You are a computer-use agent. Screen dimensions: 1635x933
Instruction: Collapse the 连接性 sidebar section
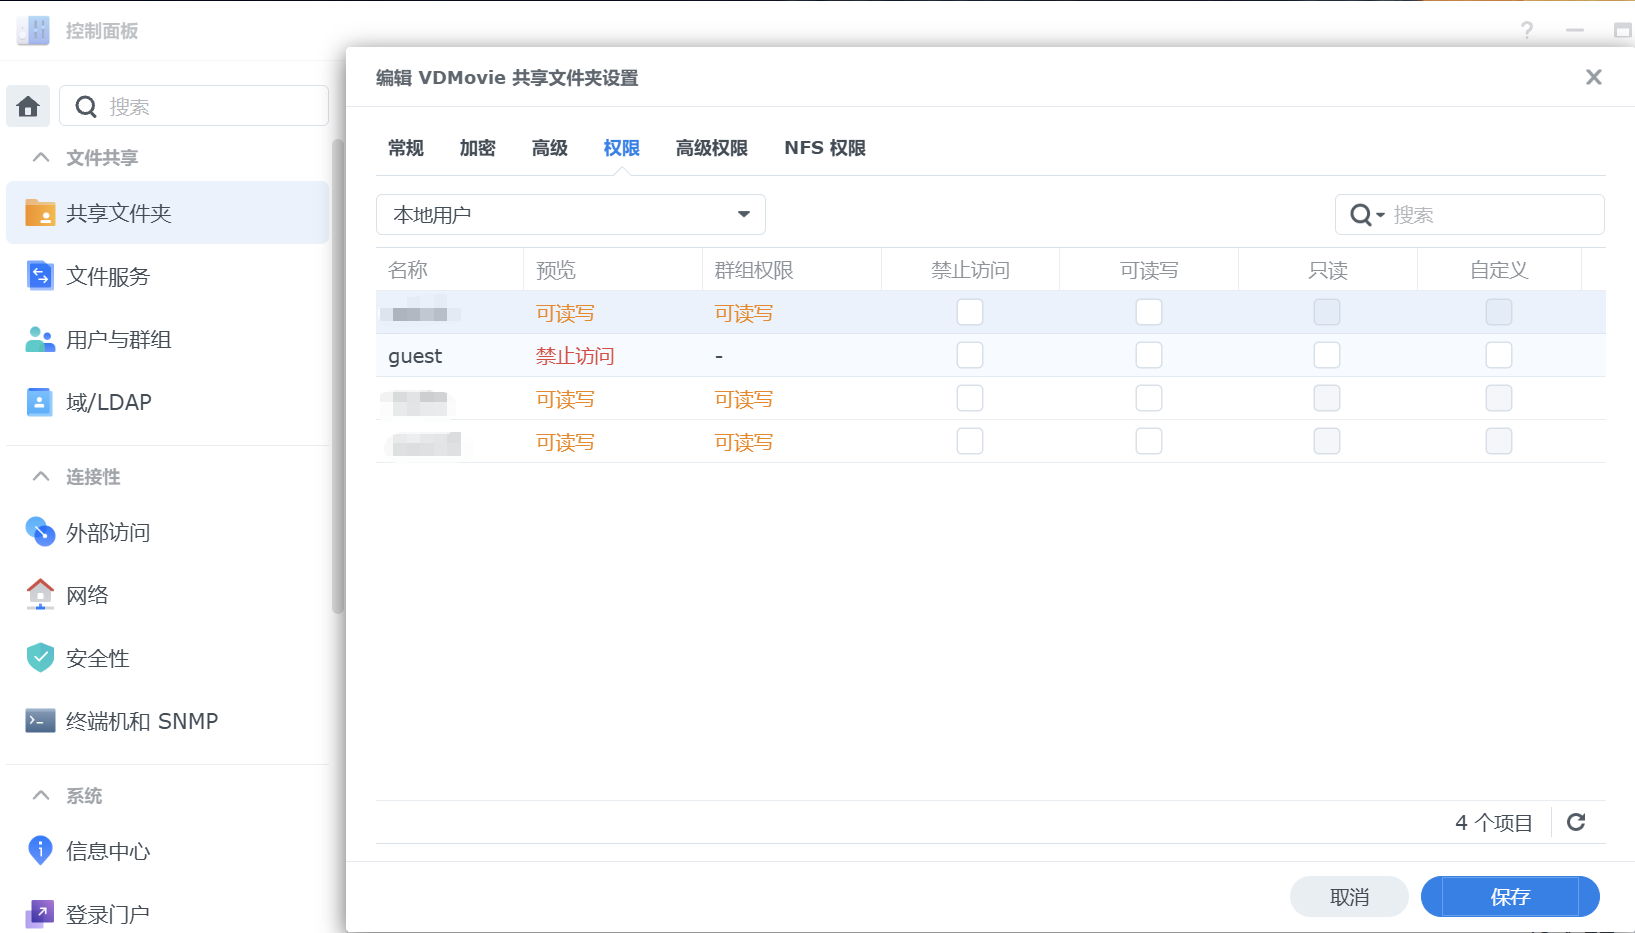pos(41,476)
